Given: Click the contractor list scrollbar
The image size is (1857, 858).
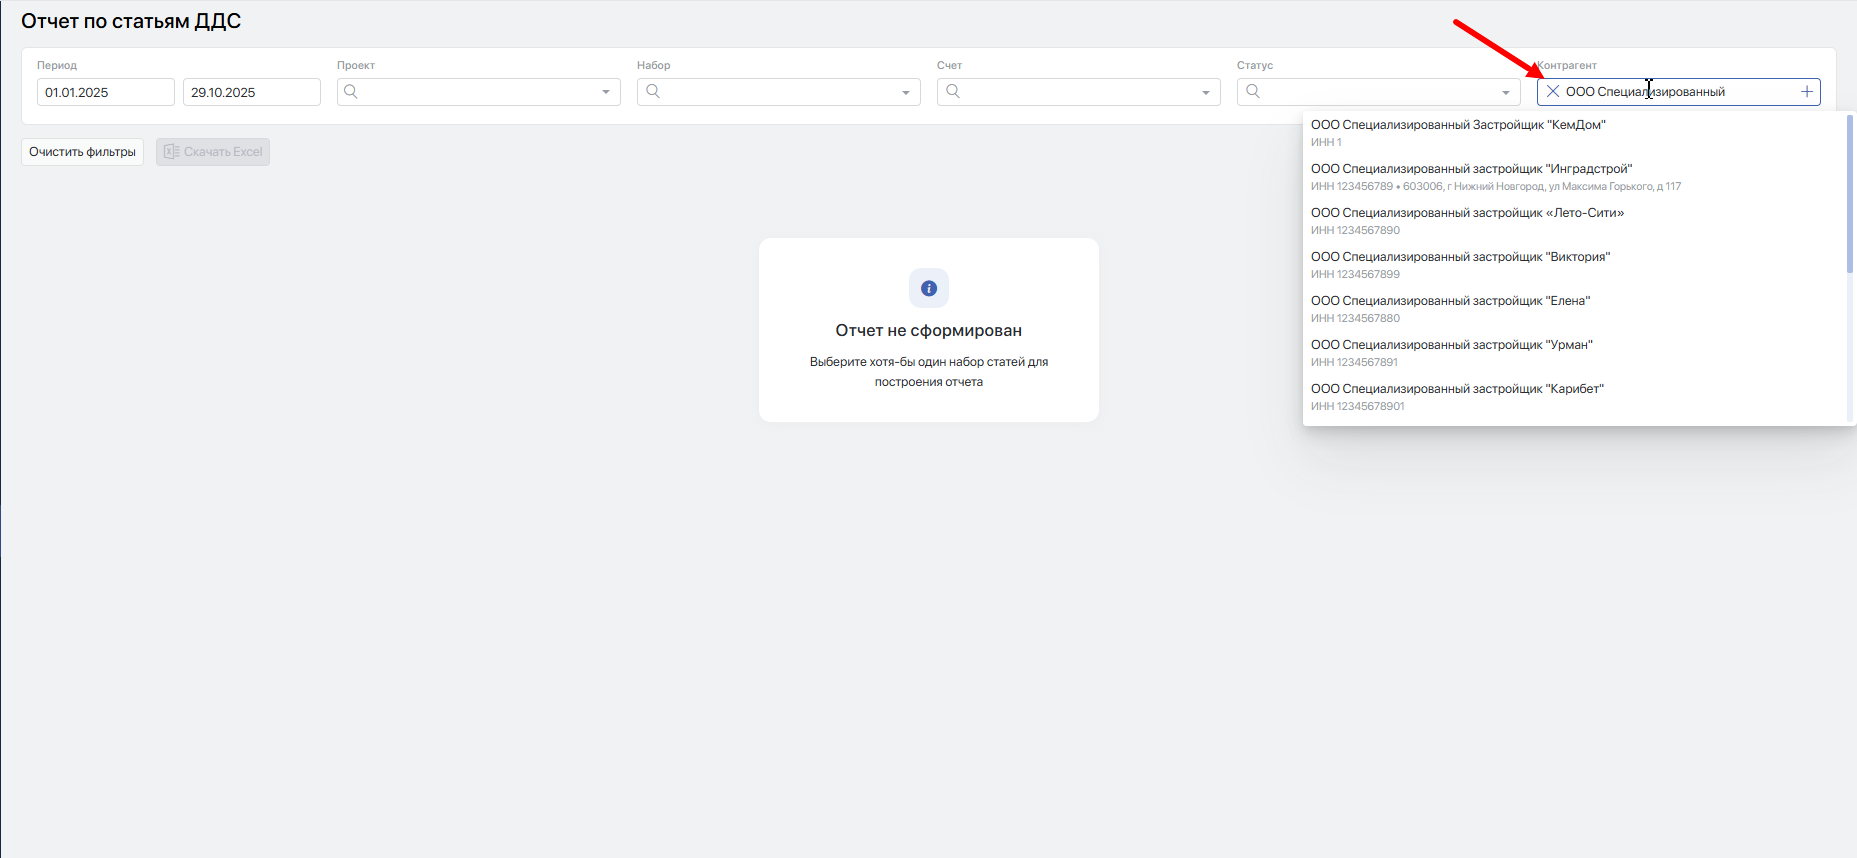Looking at the screenshot, I should pos(1850,194).
